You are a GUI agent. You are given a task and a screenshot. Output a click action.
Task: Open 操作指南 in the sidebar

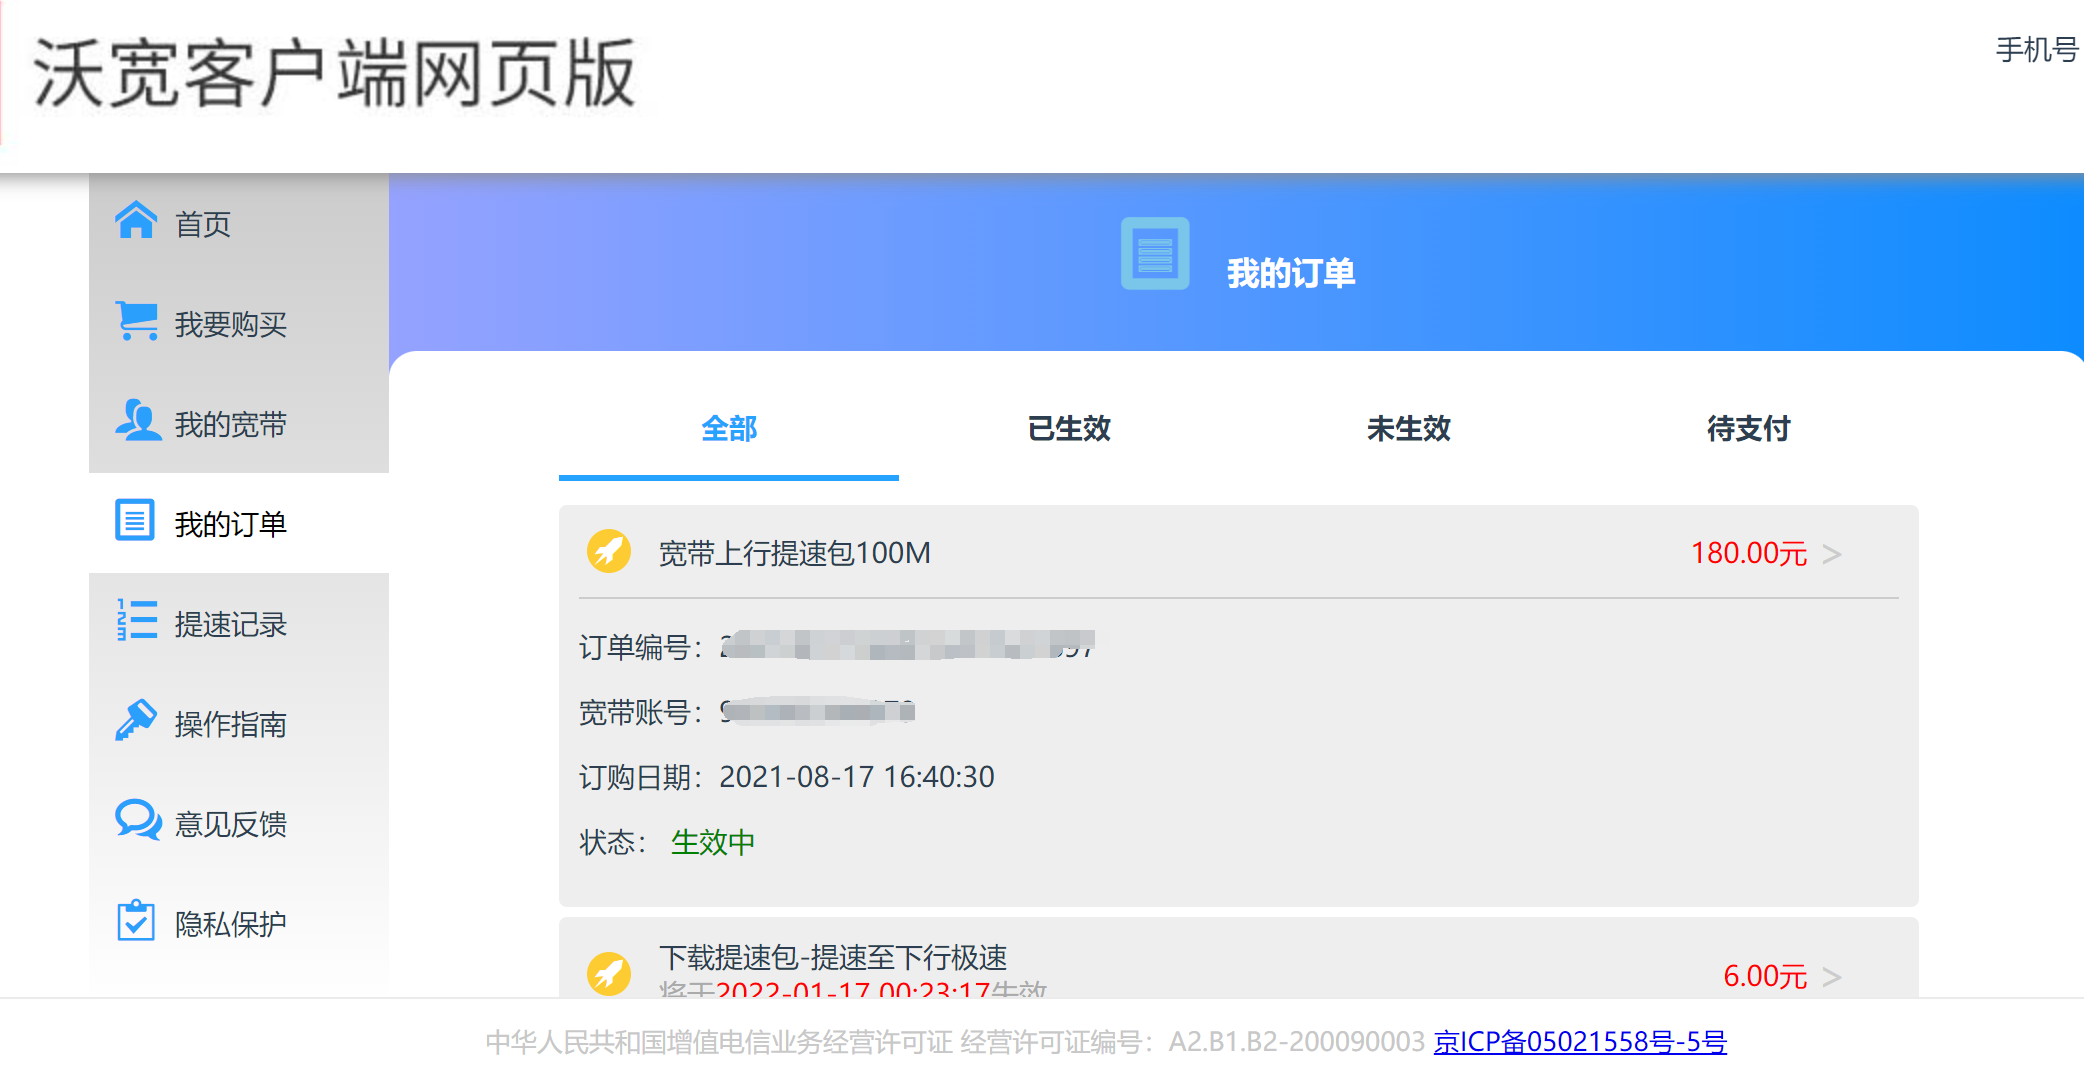[x=239, y=723]
